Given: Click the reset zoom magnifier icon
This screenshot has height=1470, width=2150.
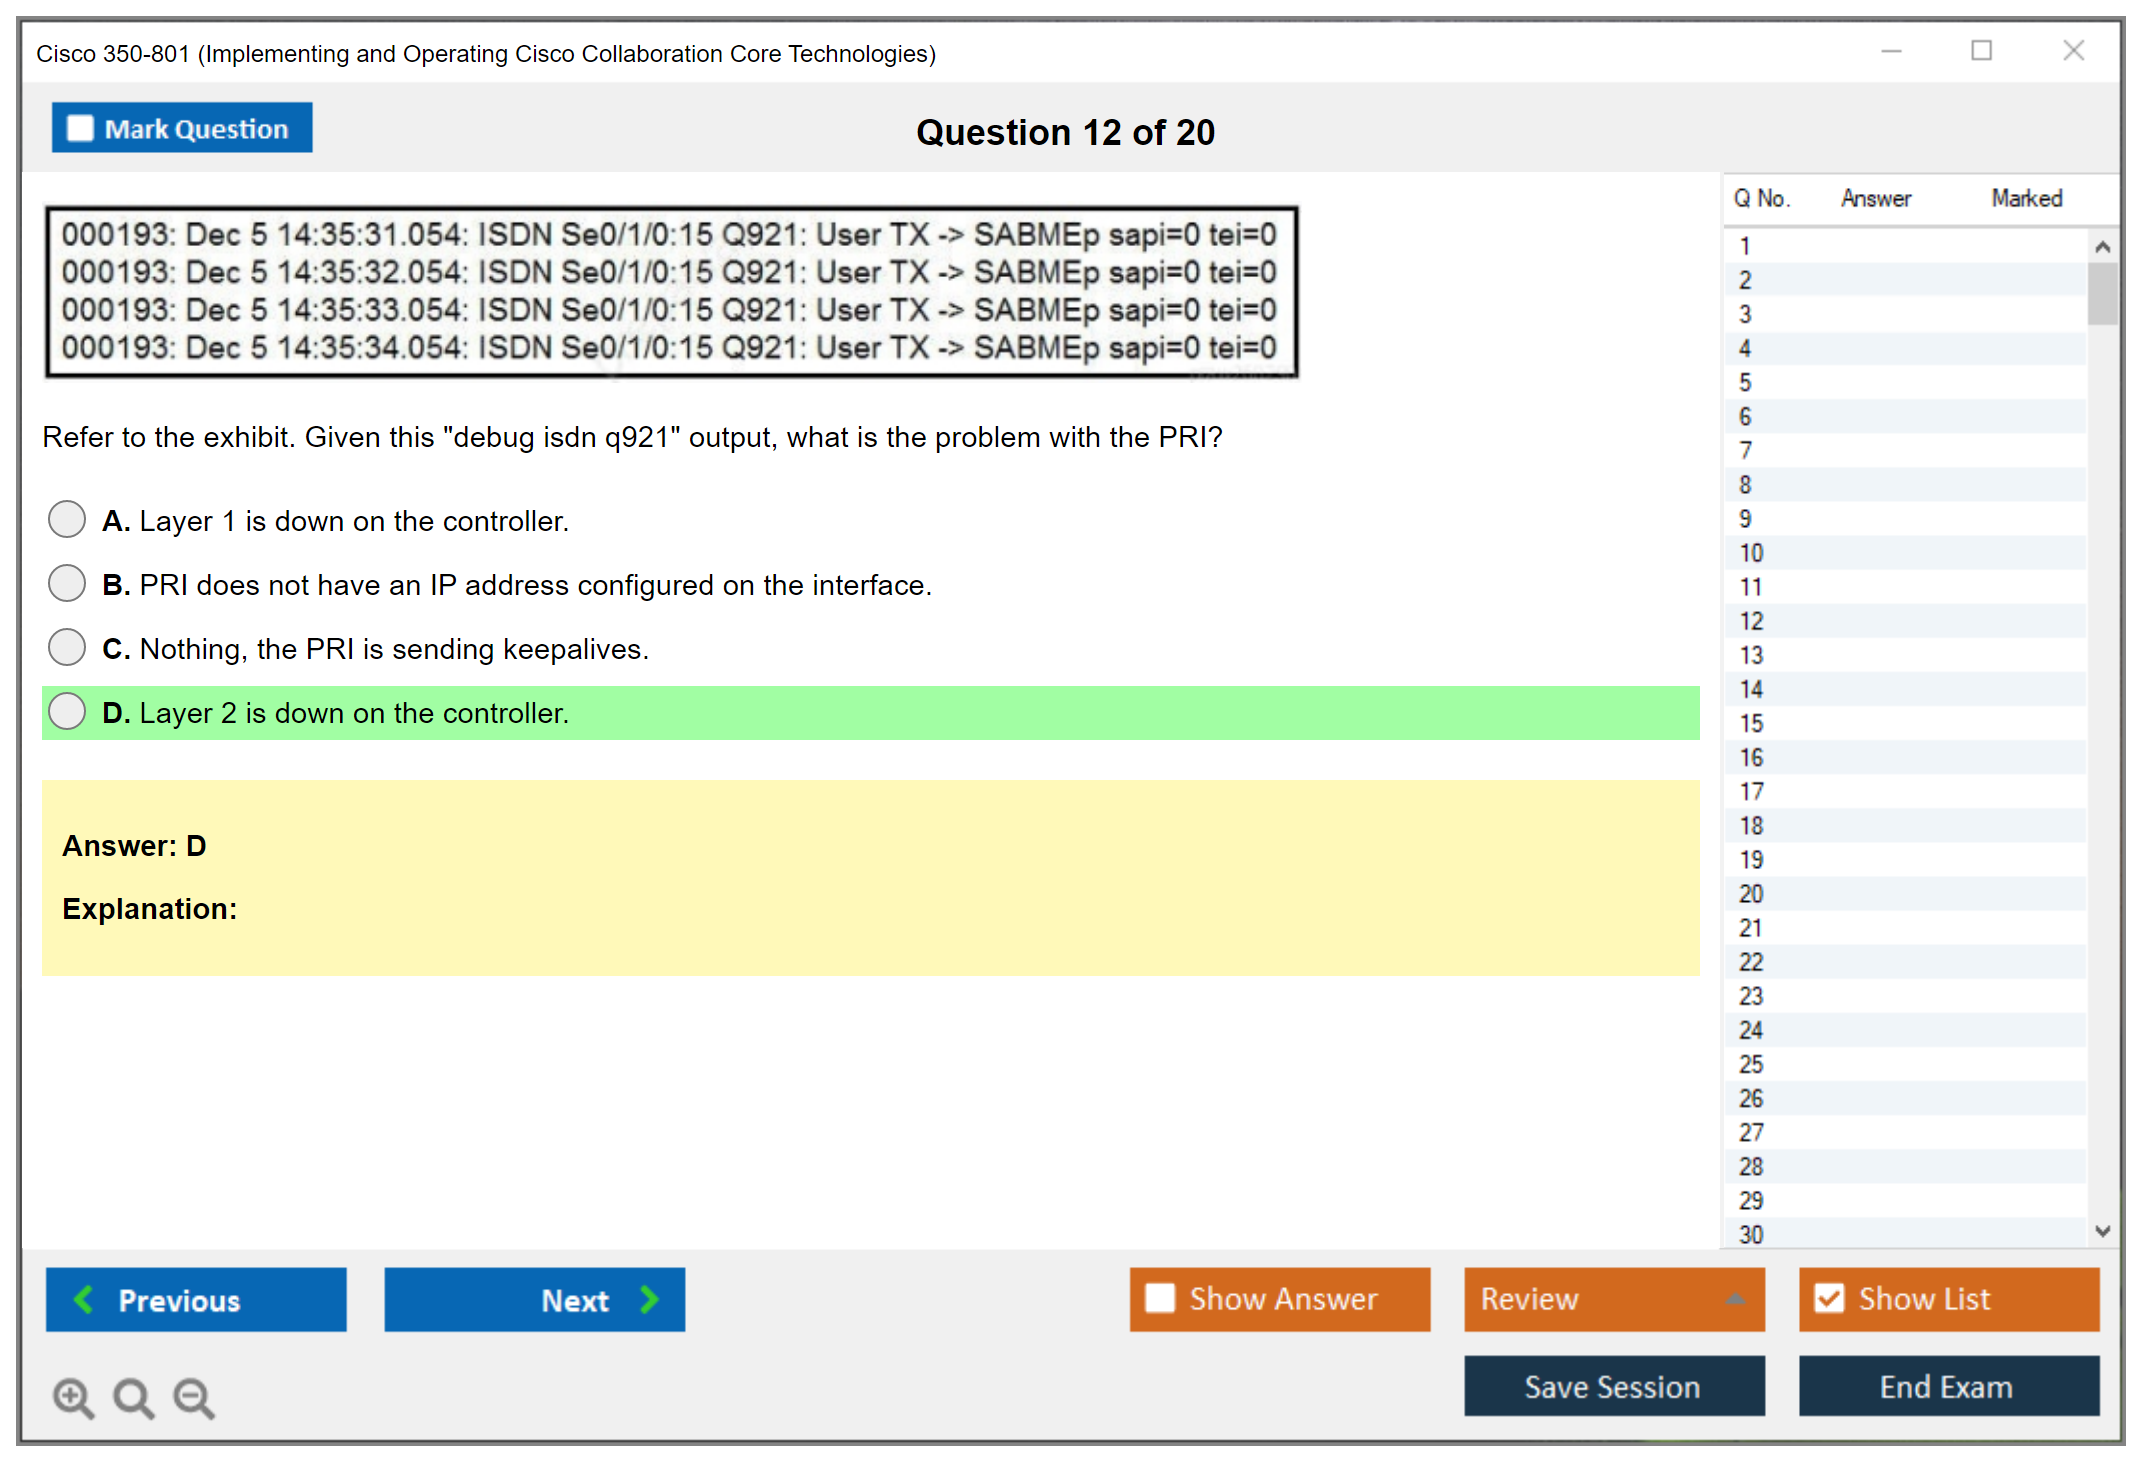Looking at the screenshot, I should 133,1397.
